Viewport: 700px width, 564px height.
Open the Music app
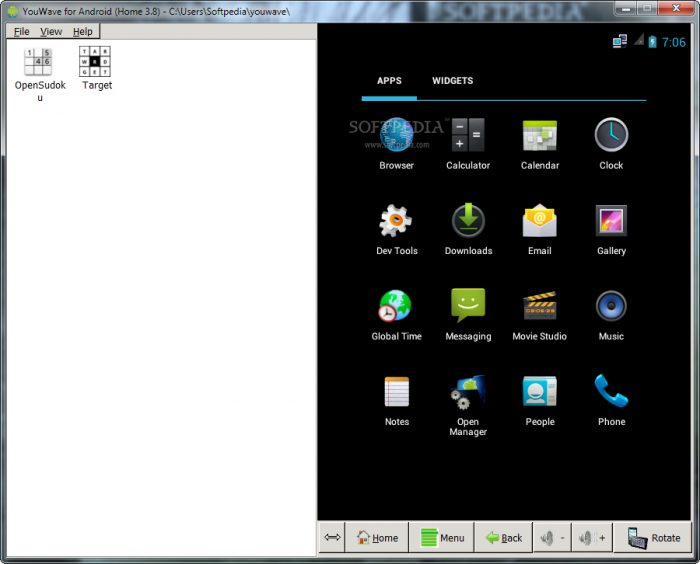(x=611, y=306)
